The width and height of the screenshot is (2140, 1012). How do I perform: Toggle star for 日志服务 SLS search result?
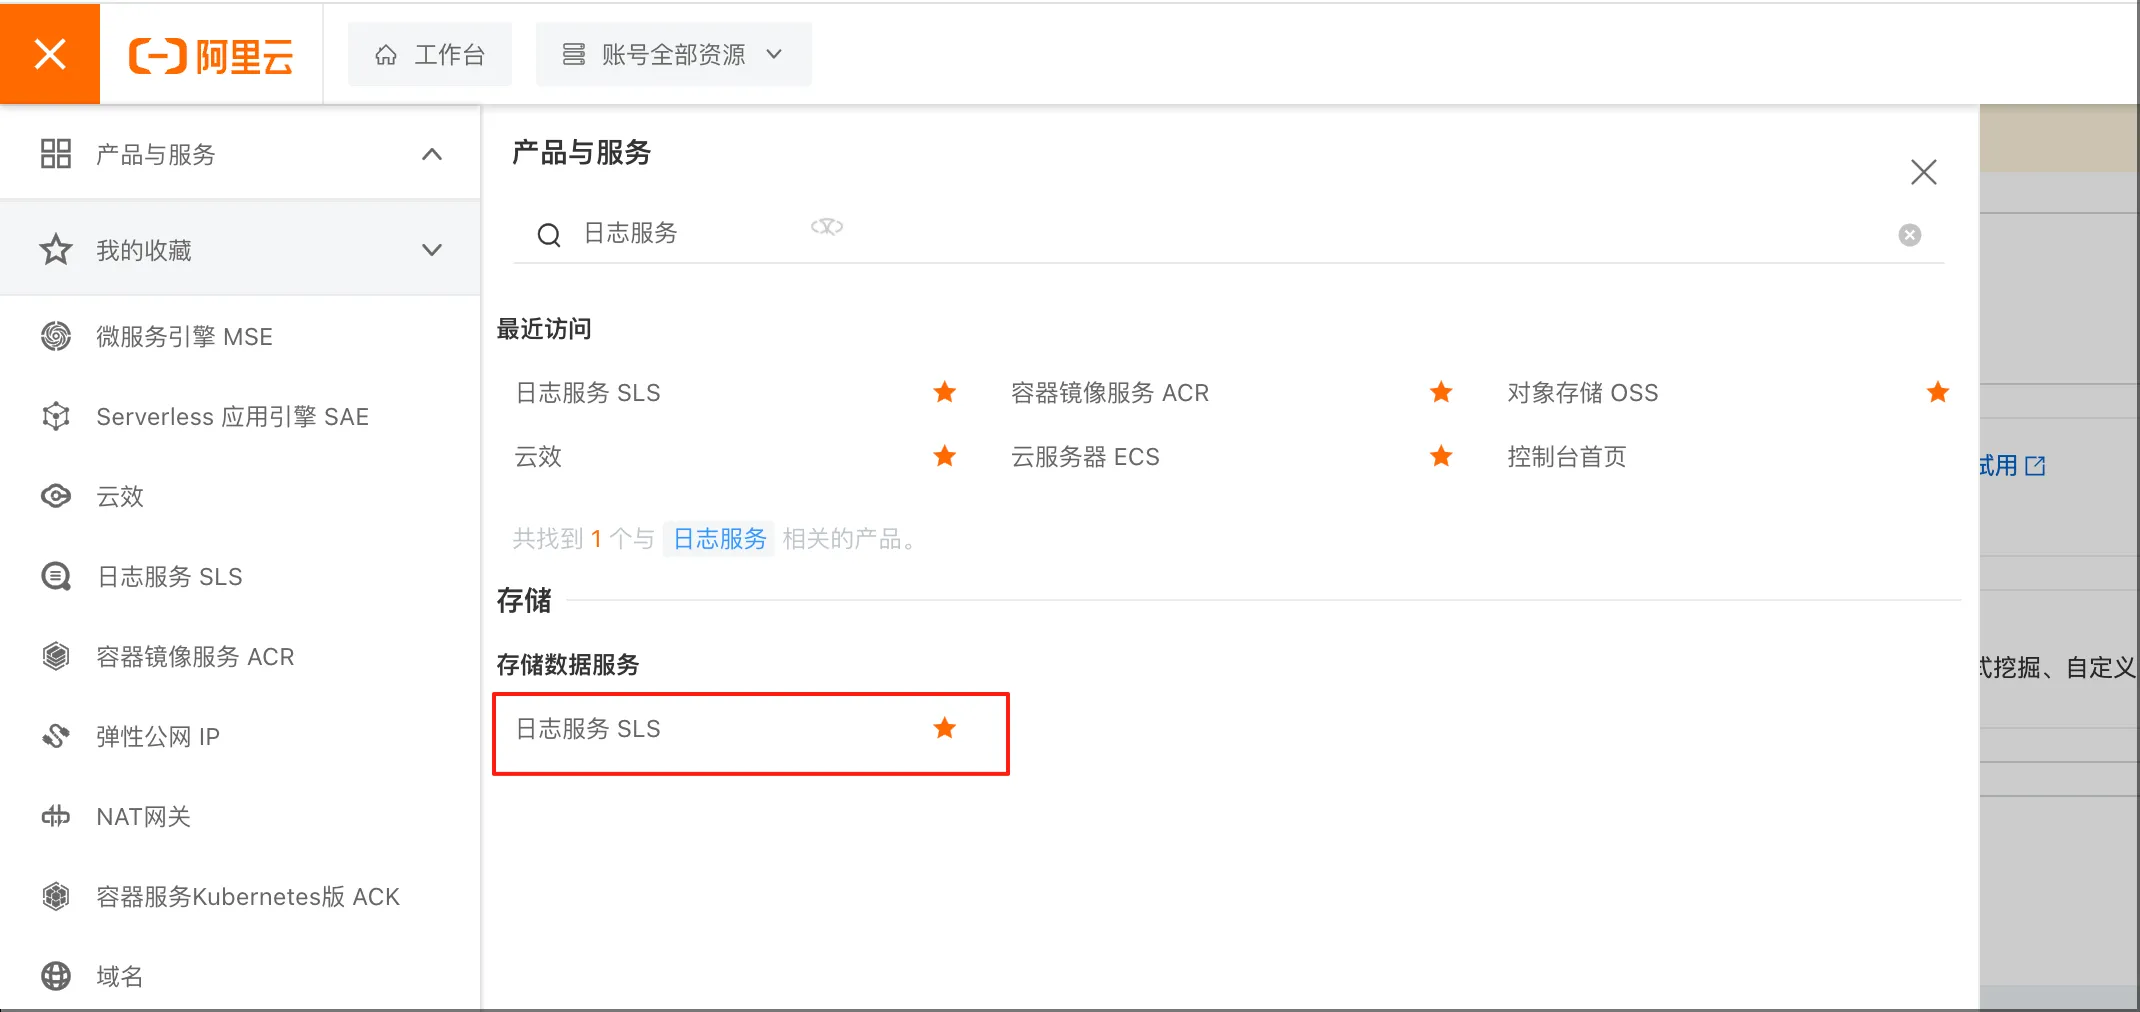point(944,728)
